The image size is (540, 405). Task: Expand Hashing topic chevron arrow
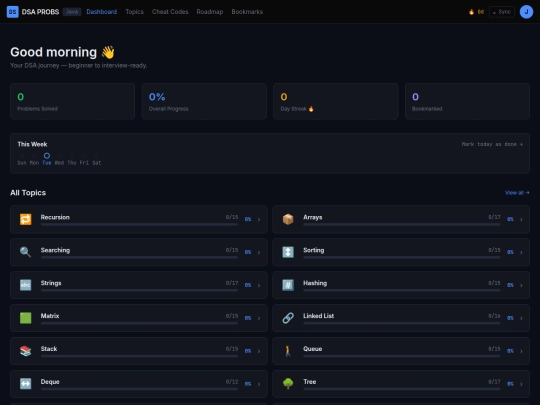tap(521, 285)
